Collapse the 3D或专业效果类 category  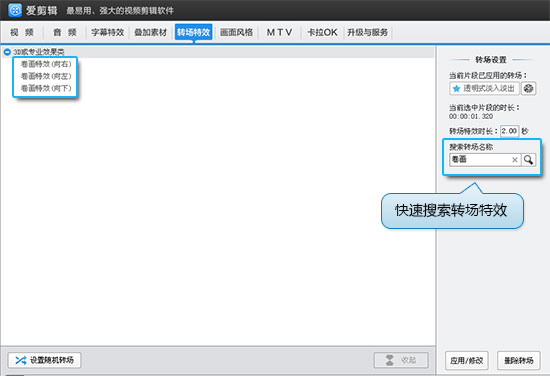tap(7, 52)
